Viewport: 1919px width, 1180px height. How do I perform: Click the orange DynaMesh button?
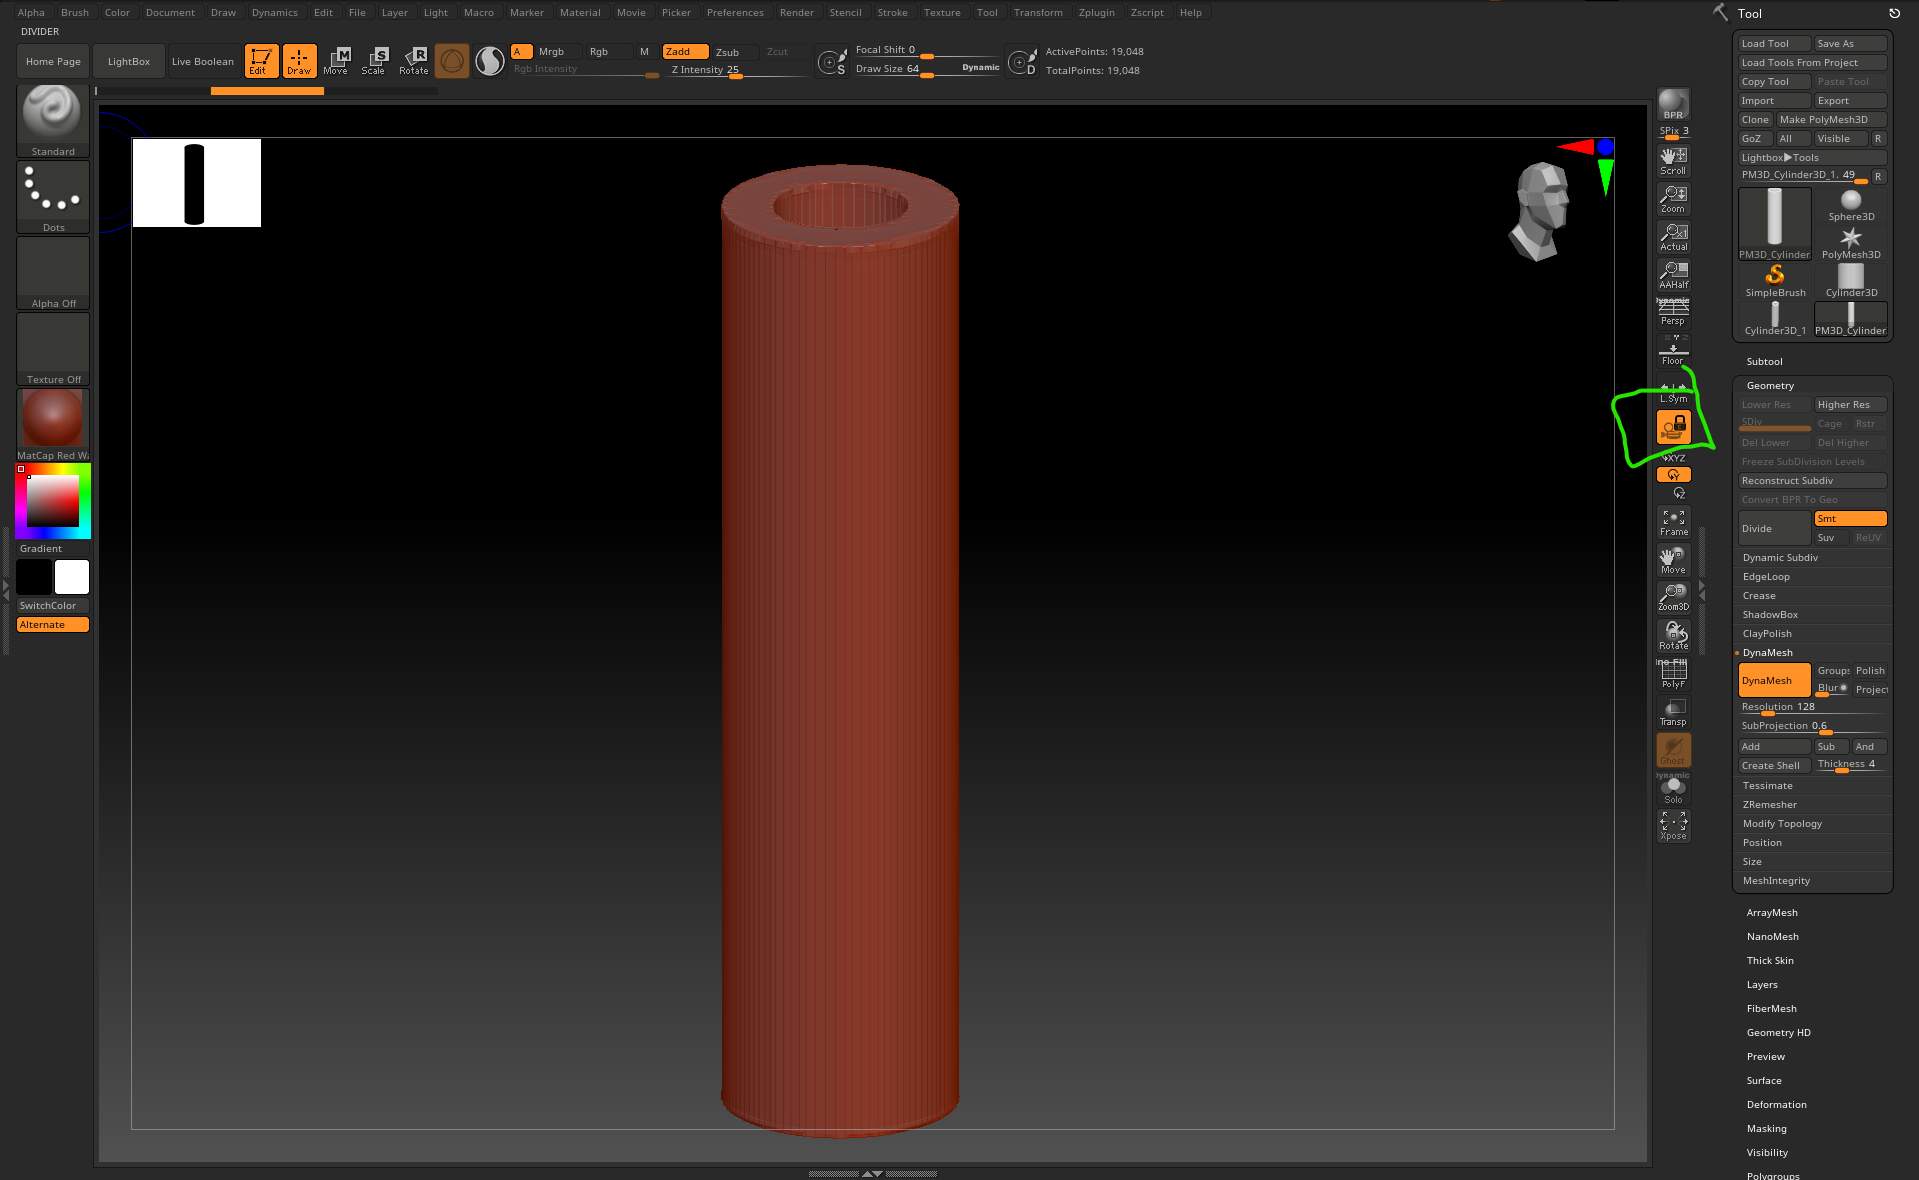tap(1774, 680)
